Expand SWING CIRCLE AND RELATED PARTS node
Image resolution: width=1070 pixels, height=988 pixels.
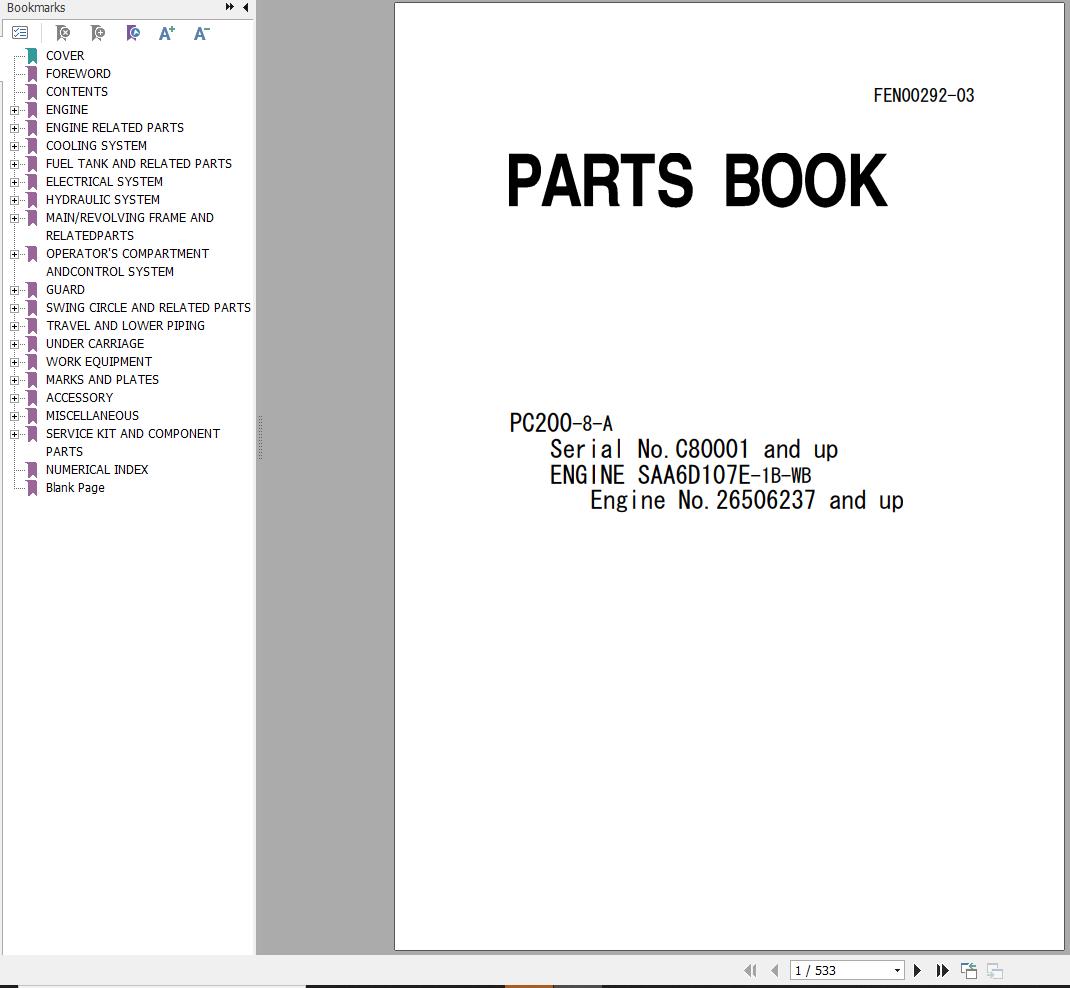[x=14, y=308]
